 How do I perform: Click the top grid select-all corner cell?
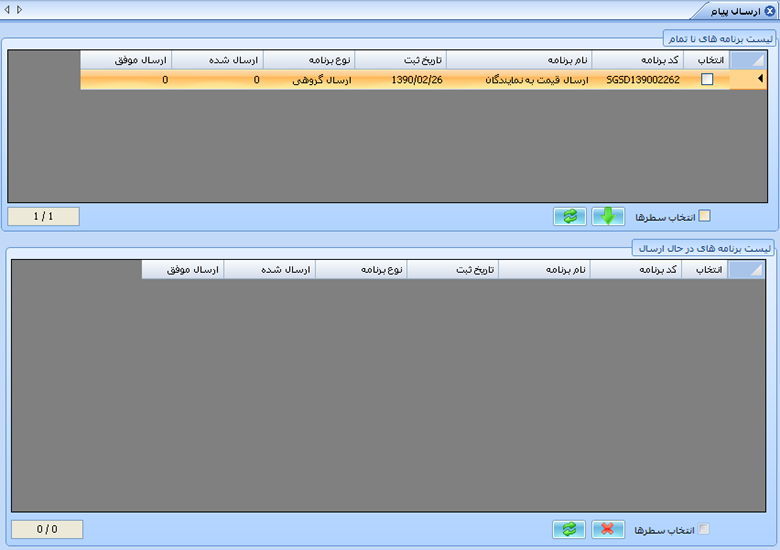pos(748,60)
